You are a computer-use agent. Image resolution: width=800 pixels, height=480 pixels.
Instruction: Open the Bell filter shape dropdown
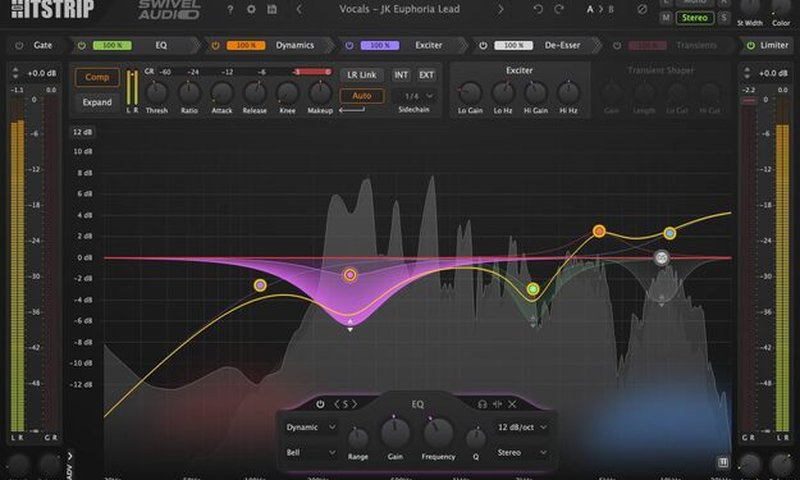(312, 452)
